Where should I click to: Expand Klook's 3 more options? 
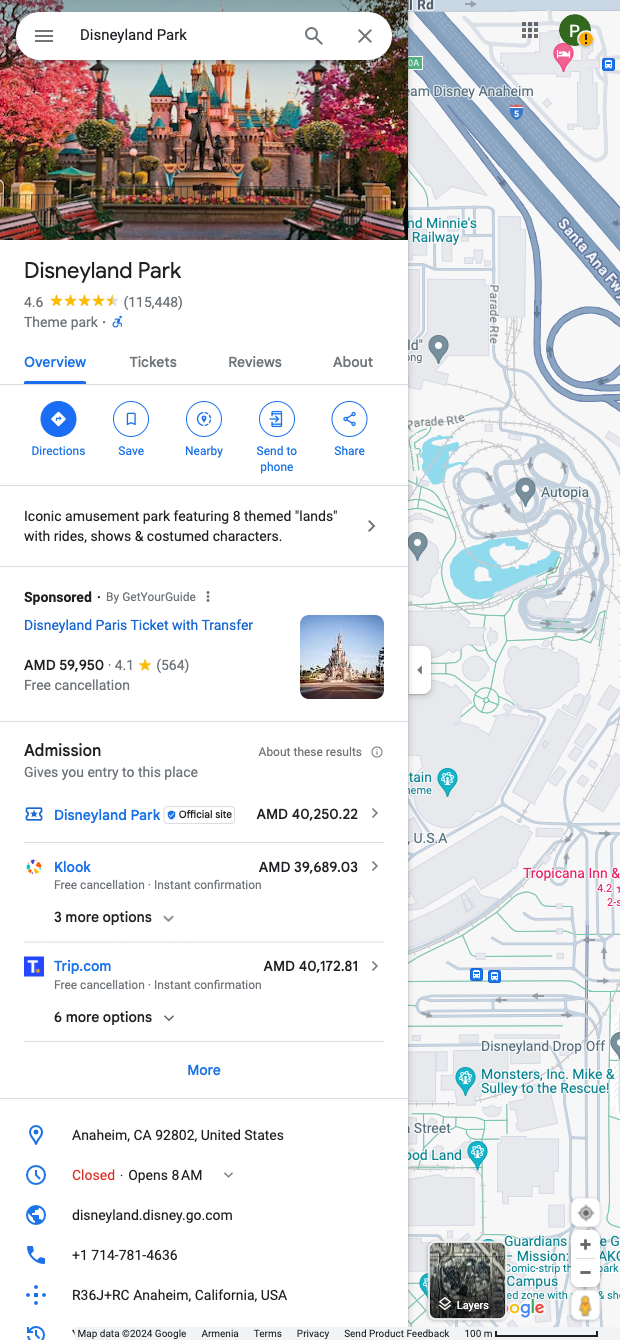(x=114, y=918)
